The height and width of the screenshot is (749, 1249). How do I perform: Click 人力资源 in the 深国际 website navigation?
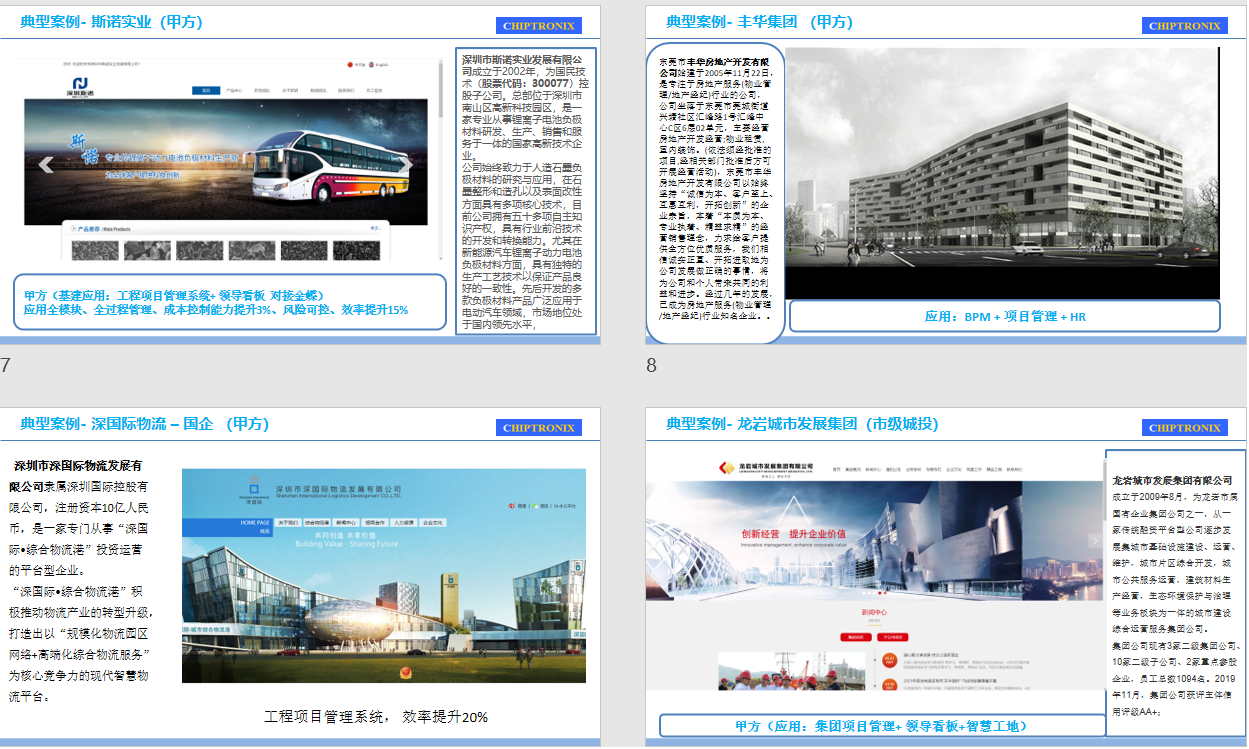coord(405,522)
